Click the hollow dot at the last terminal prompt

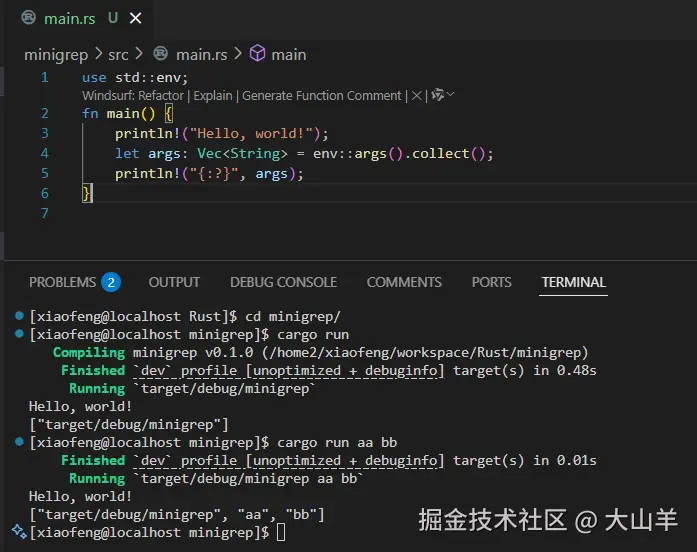pos(19,532)
